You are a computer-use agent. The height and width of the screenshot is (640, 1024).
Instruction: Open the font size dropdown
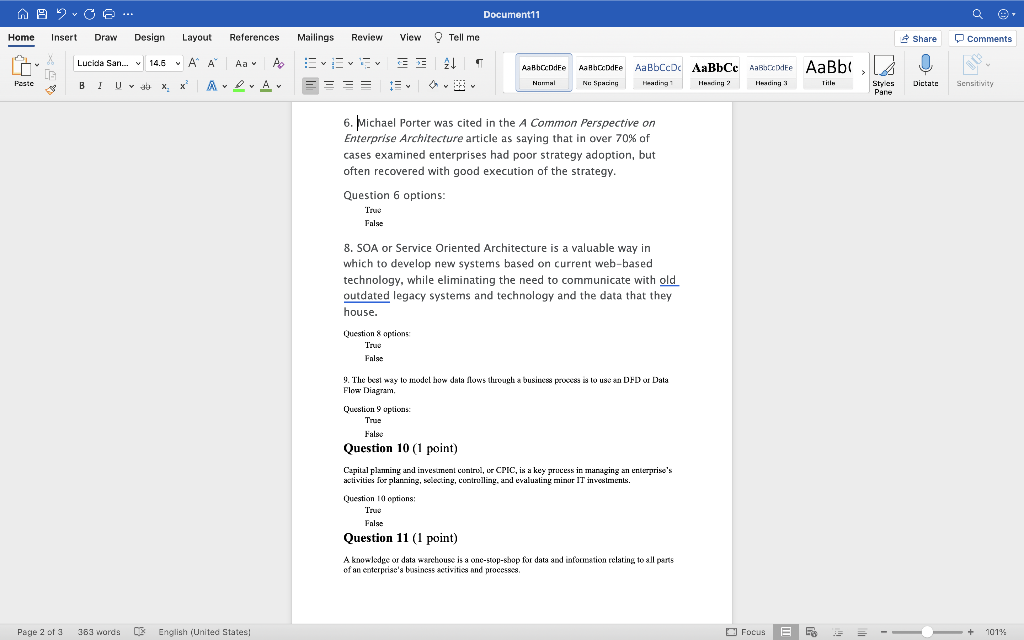coord(163,62)
